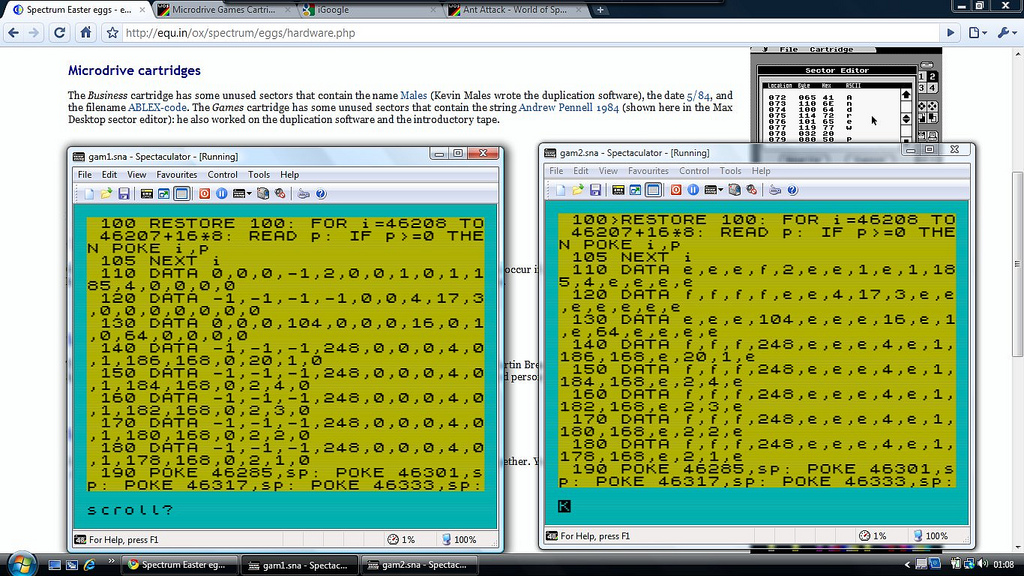Screen dimensions: 1024x576
Task: Switch to iGoogle browser tab
Action: point(368,10)
